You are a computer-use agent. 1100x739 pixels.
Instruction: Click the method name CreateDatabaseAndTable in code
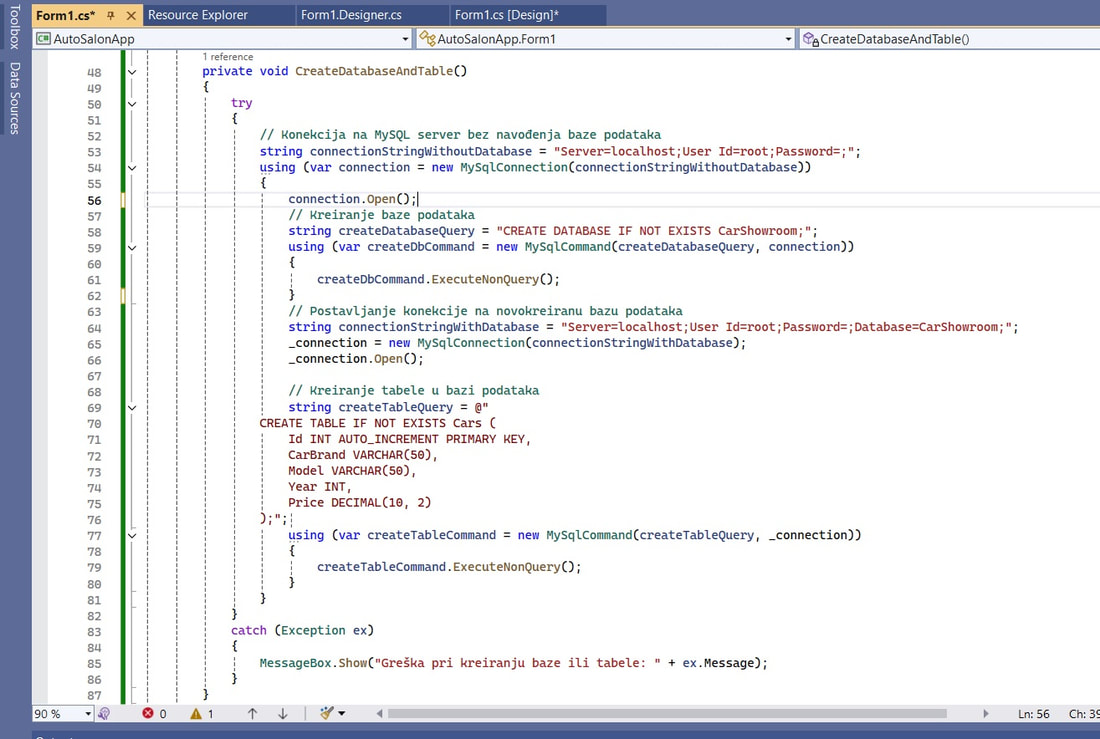click(x=374, y=71)
